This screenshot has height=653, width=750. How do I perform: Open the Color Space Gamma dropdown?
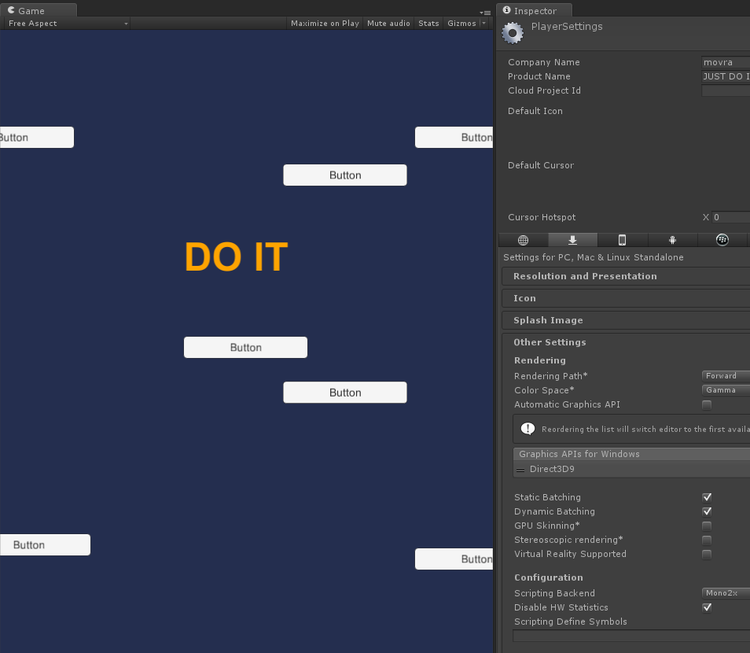click(x=726, y=390)
